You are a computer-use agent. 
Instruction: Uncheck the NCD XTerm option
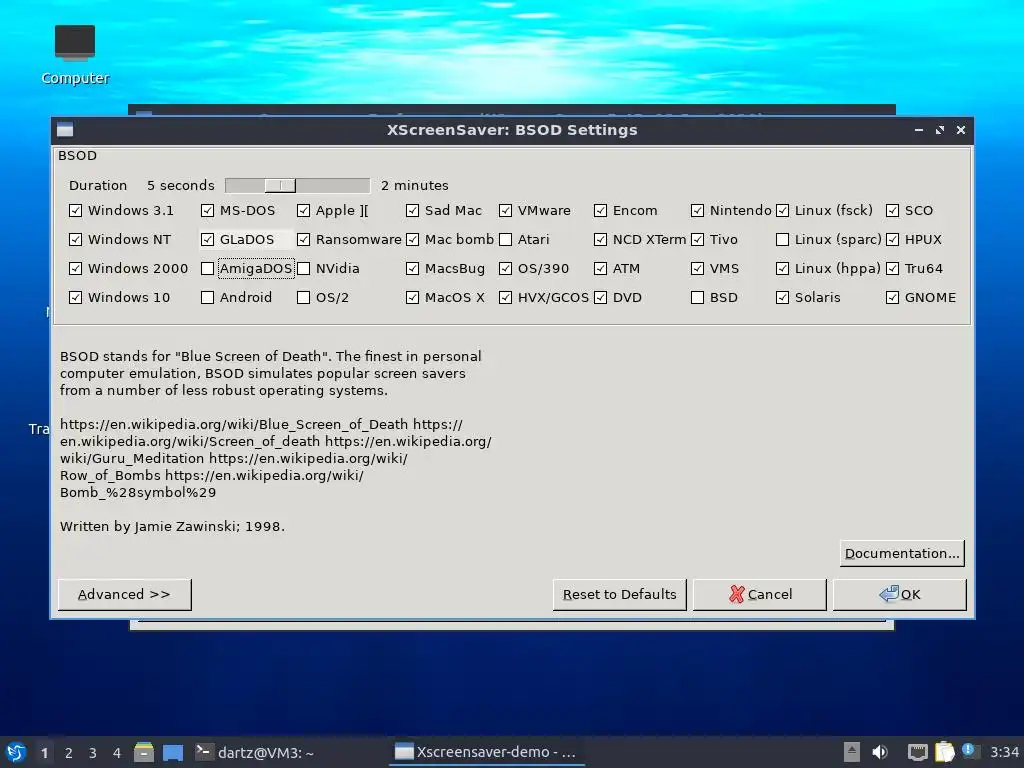pyautogui.click(x=601, y=240)
